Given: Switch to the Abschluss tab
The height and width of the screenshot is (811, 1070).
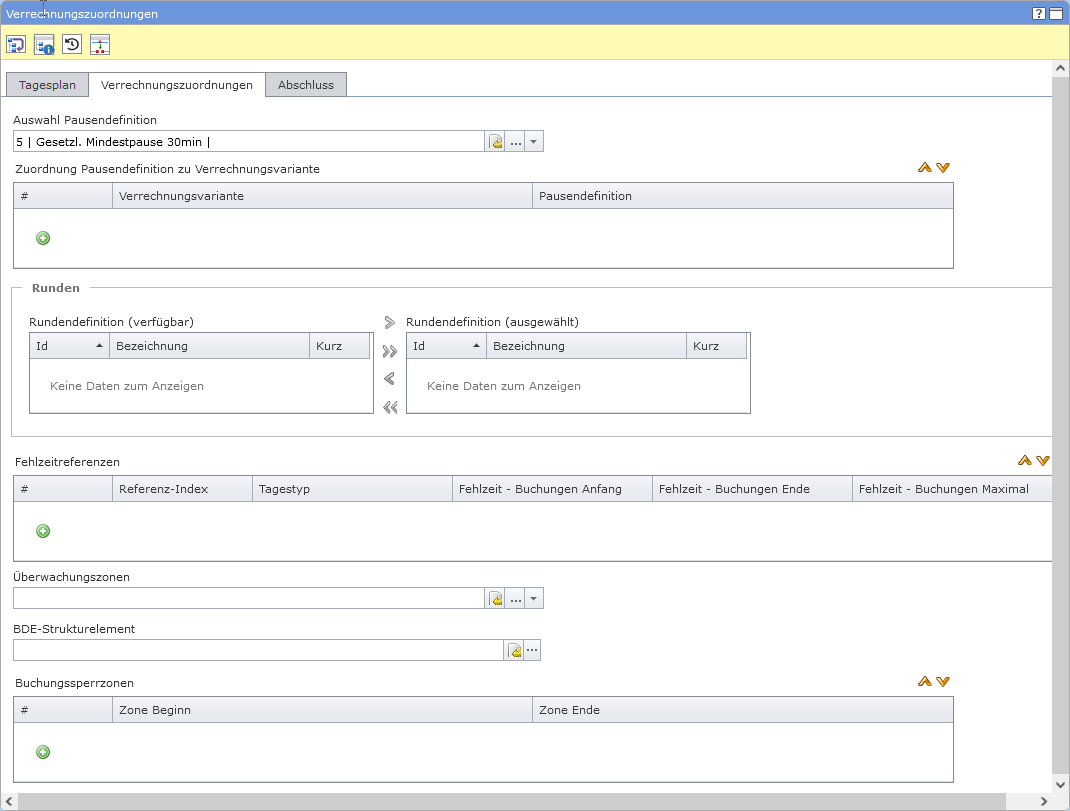Looking at the screenshot, I should tap(306, 85).
